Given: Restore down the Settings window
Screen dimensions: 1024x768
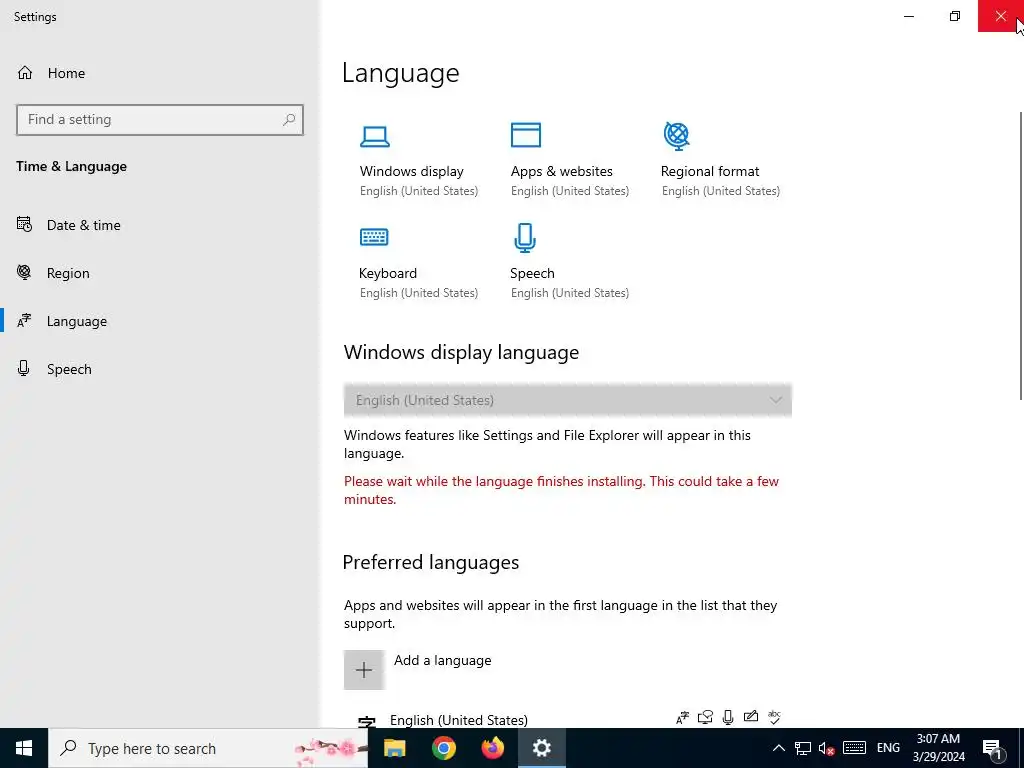Looking at the screenshot, I should 955,16.
